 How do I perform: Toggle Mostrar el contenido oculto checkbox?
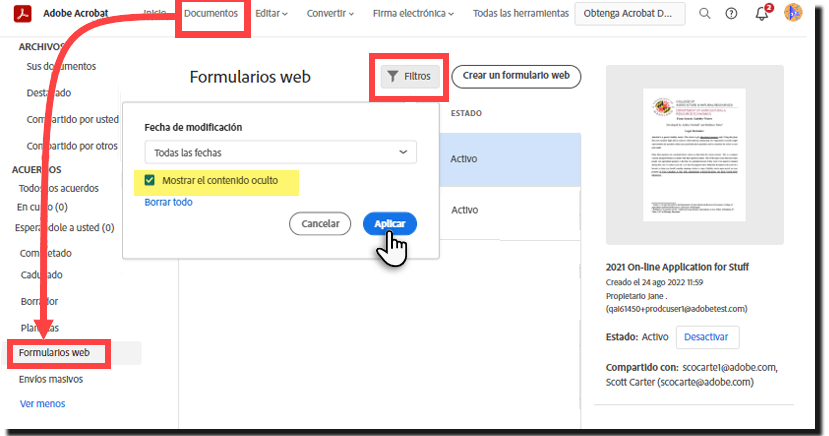[x=150, y=180]
